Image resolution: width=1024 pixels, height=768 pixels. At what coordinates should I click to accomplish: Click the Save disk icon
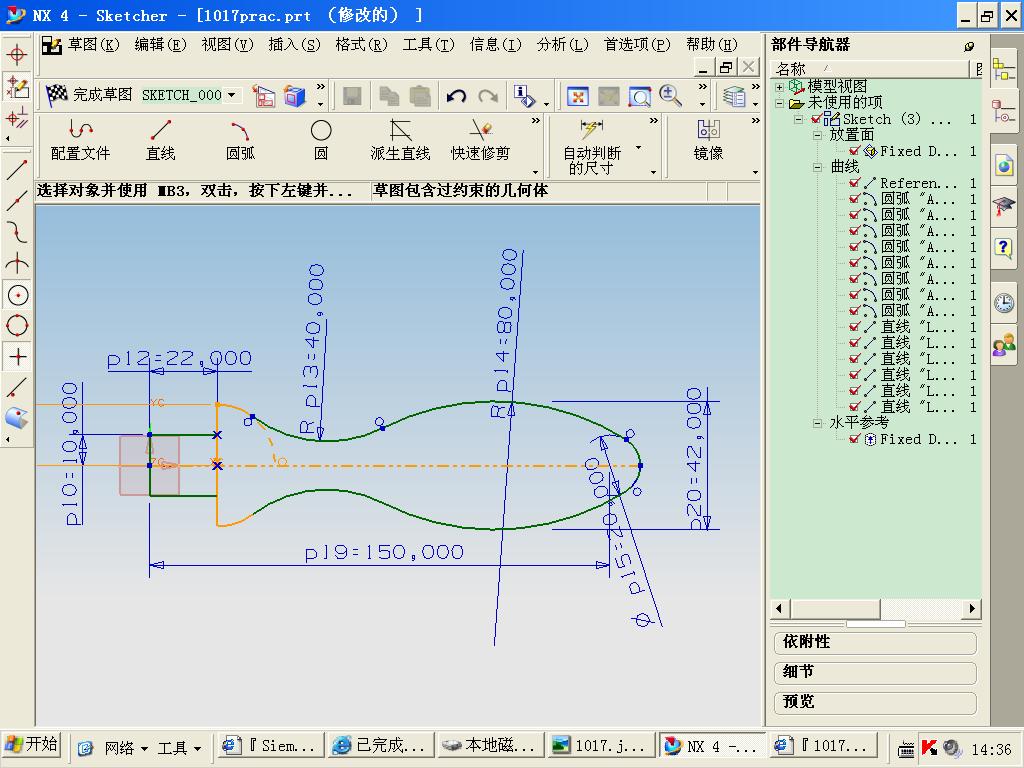352,97
